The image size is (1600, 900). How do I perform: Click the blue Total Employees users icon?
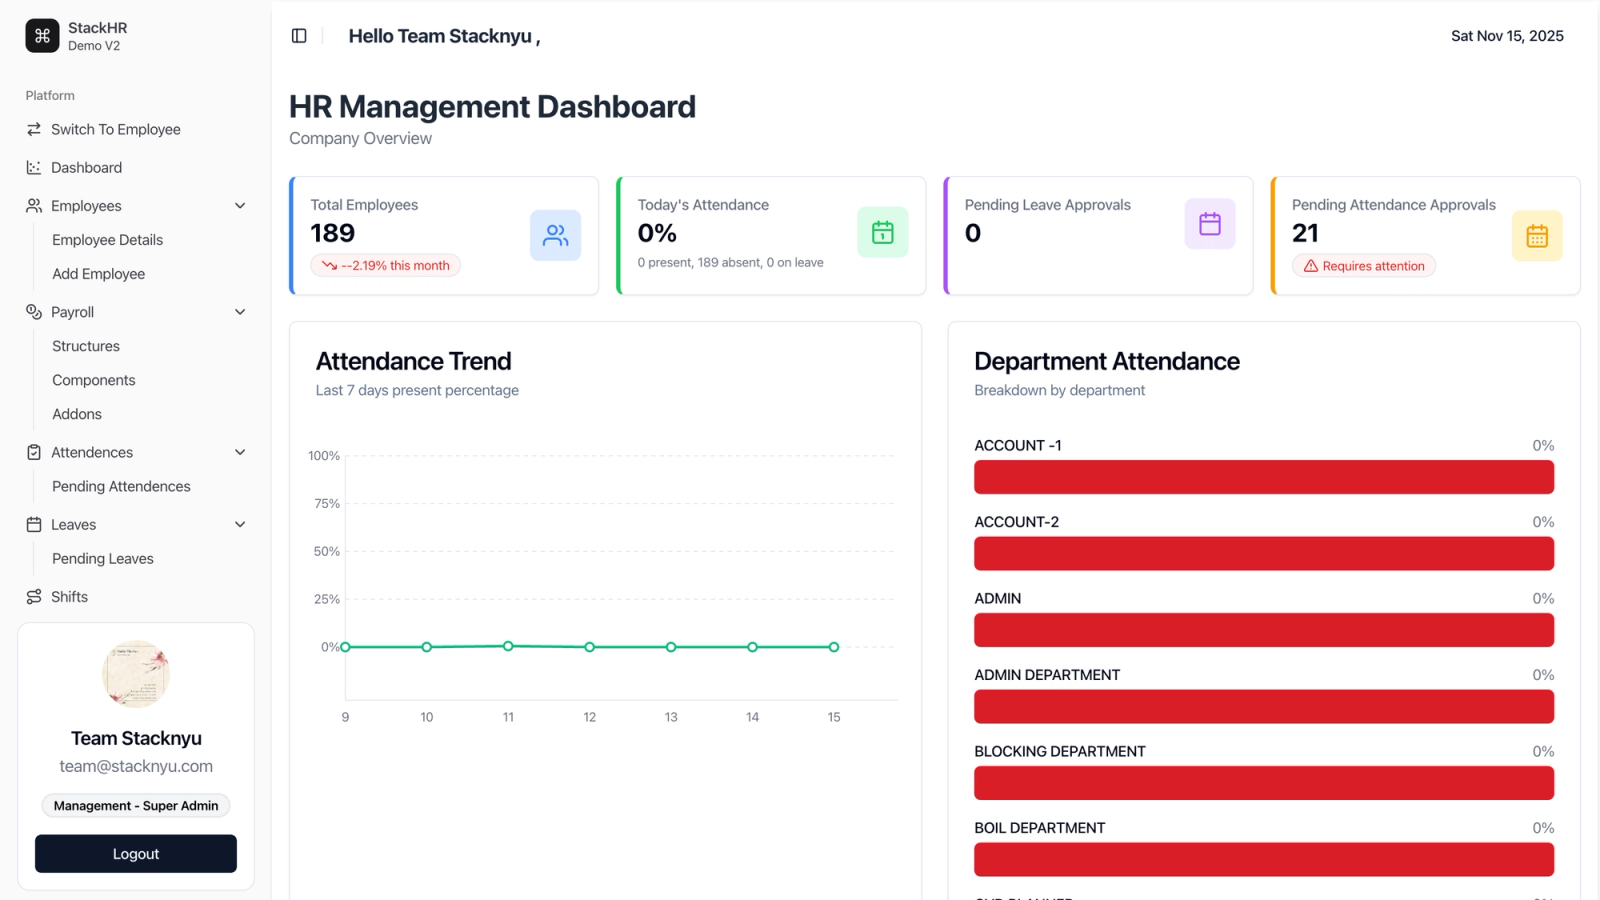(555, 235)
